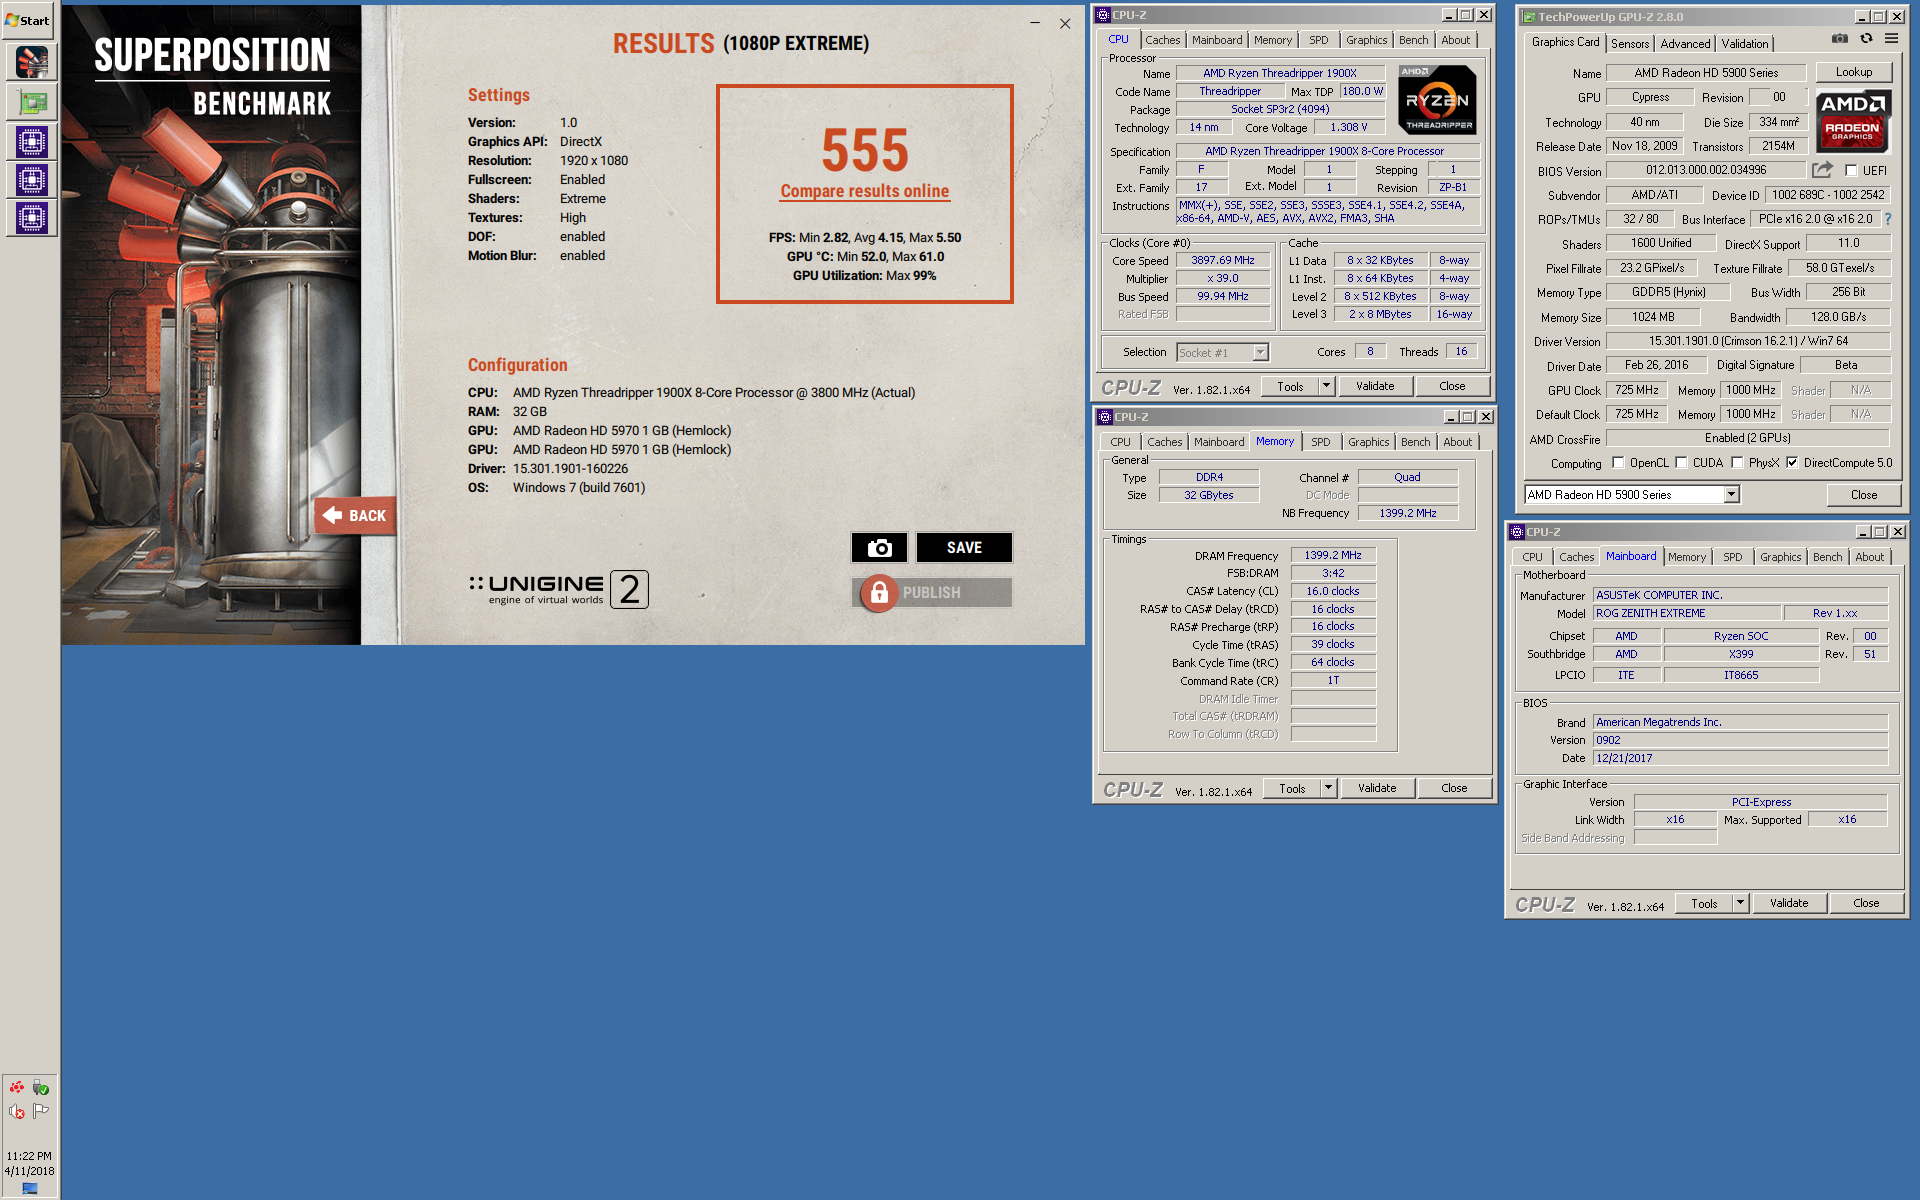This screenshot has height=1200, width=1920.
Task: Open the Action Center flag tray icon
Action: point(41,1111)
